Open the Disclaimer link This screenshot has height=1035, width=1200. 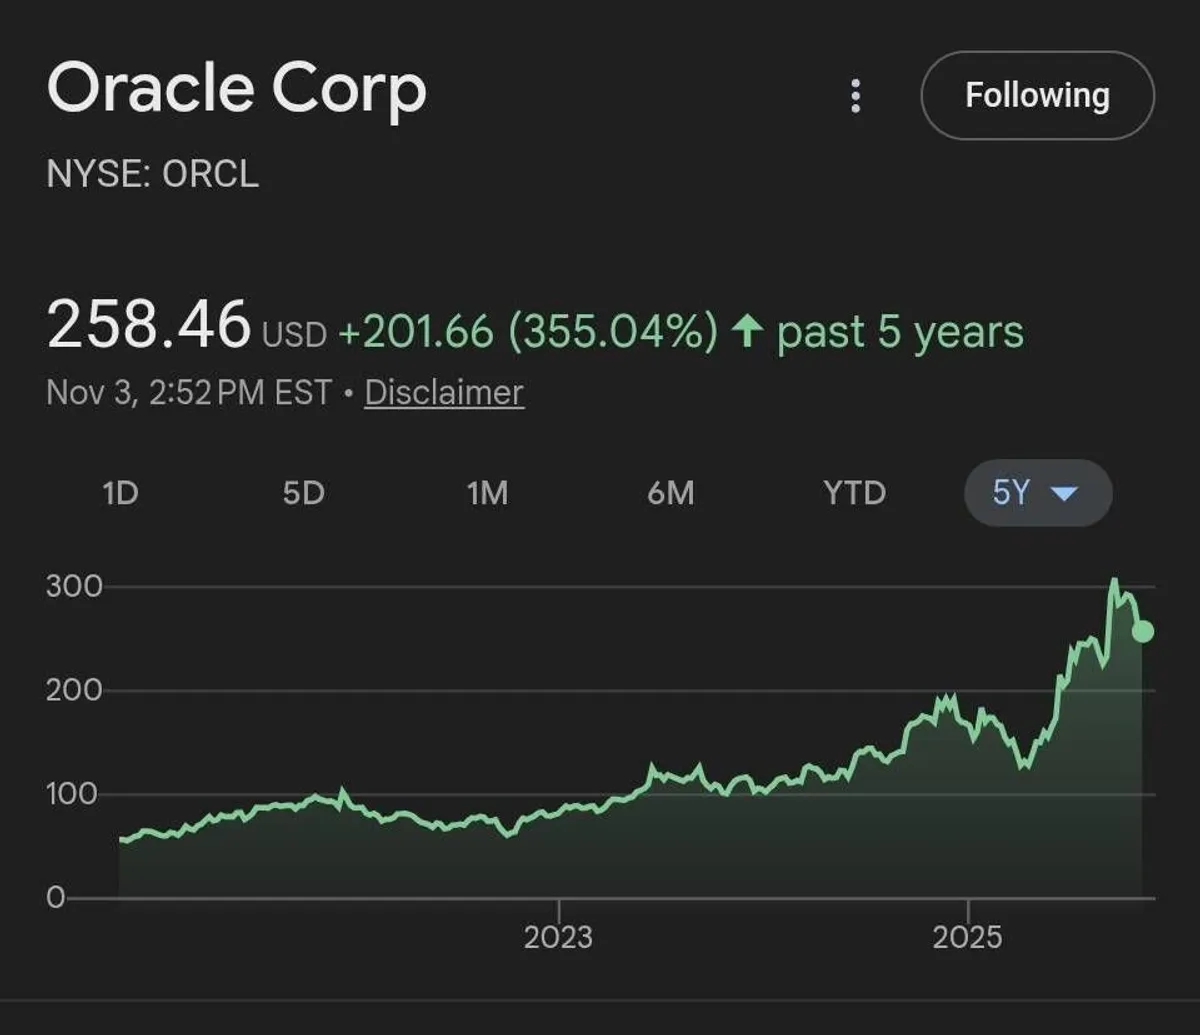pyautogui.click(x=443, y=392)
